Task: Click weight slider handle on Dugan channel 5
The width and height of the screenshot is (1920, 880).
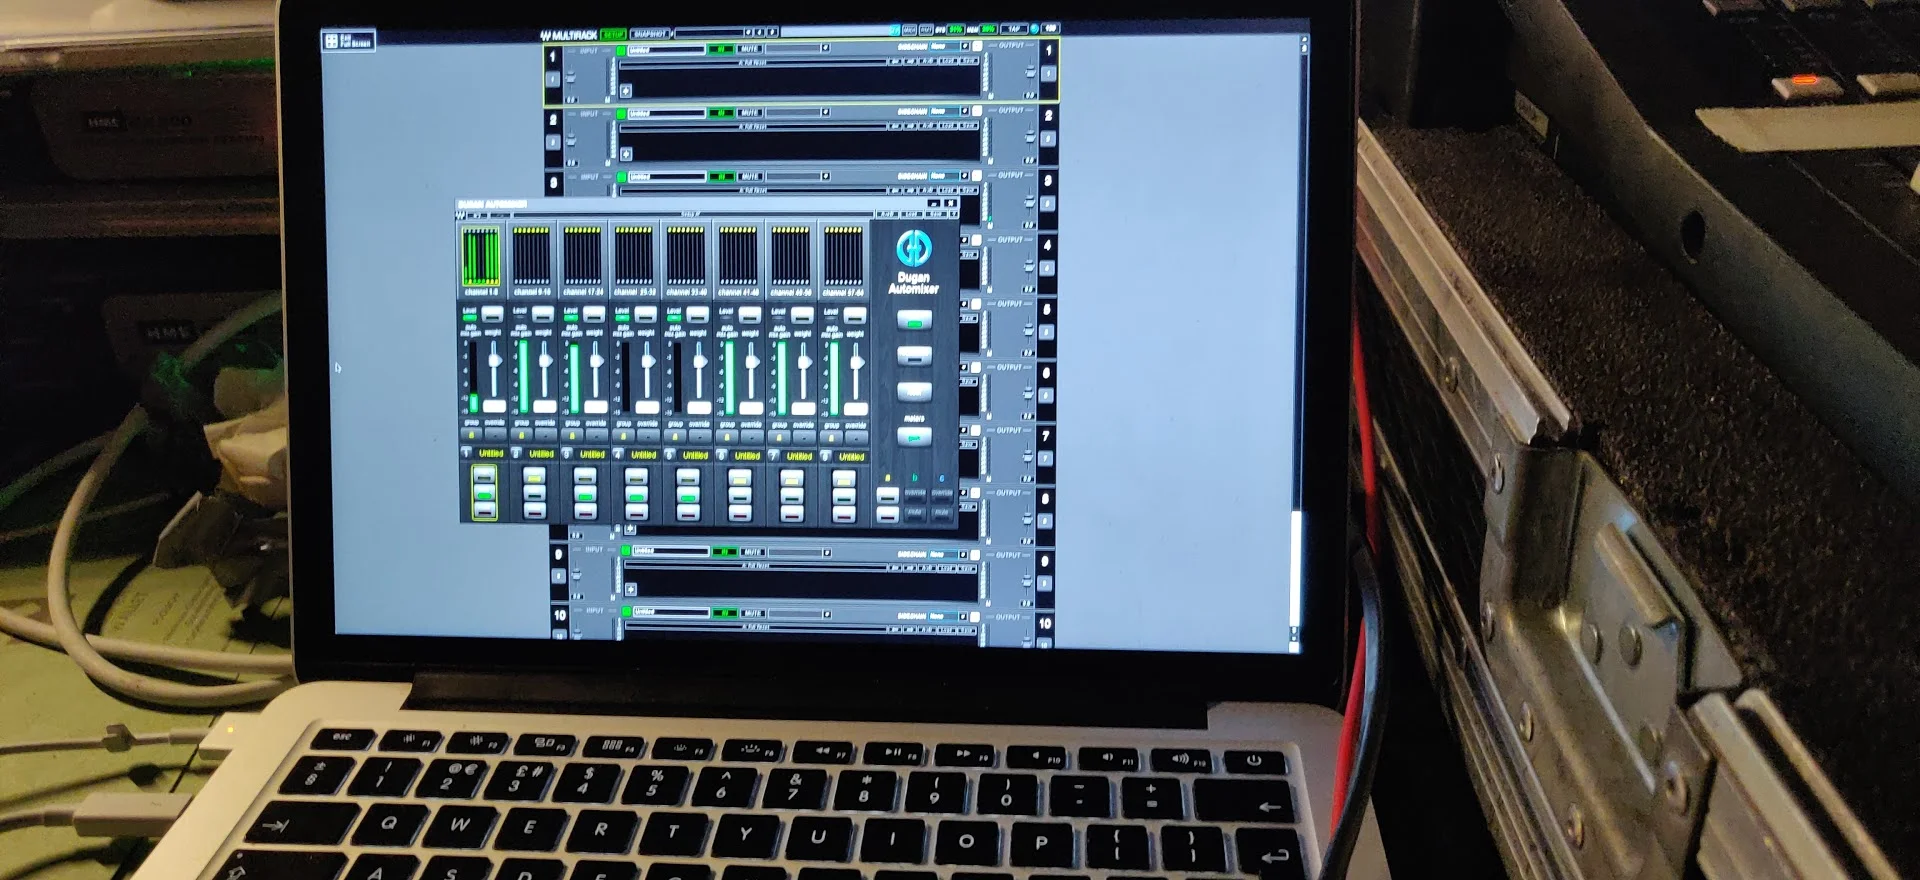Action: tap(700, 361)
